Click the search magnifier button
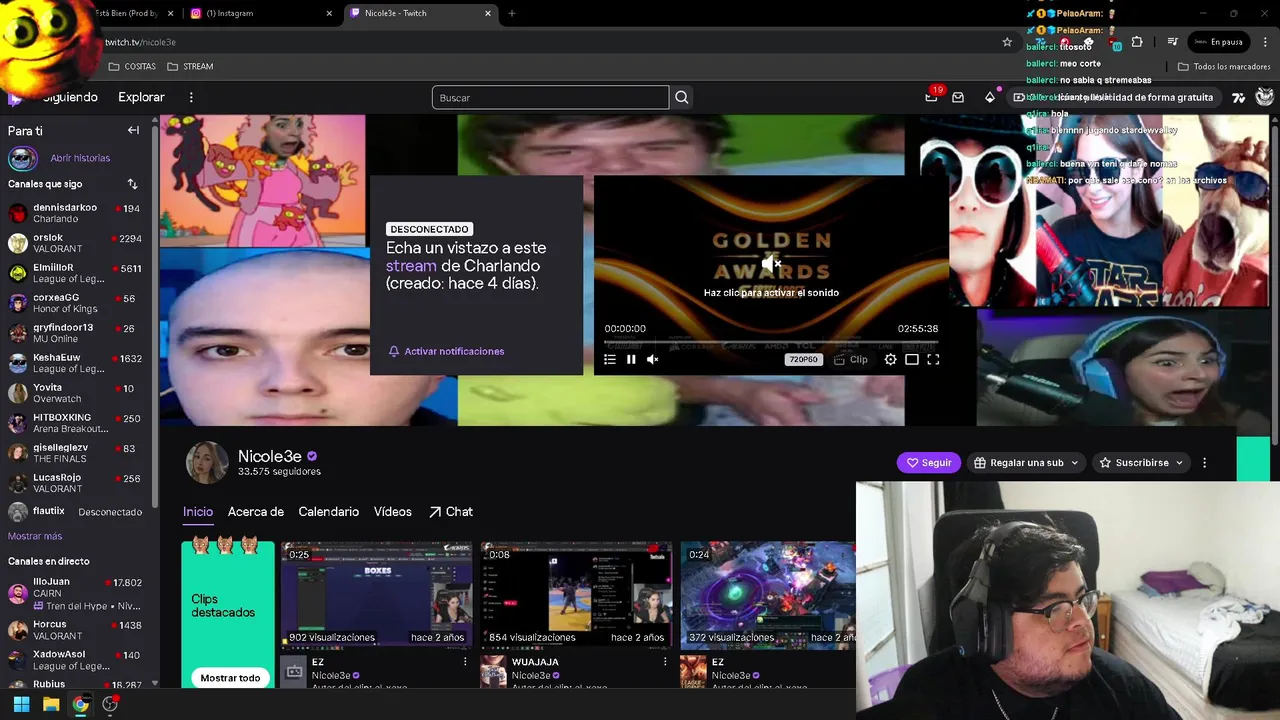 click(682, 97)
